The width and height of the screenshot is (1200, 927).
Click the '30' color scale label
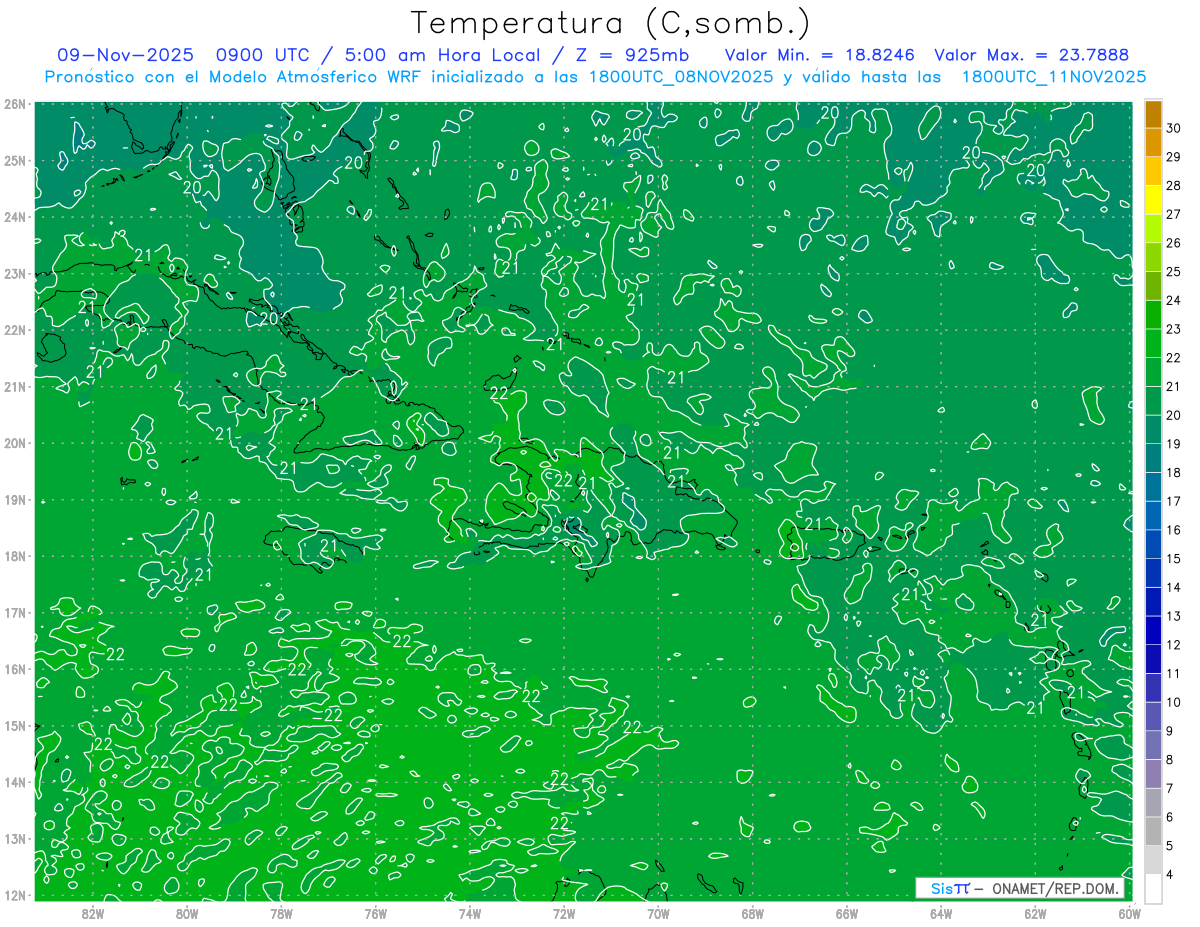[x=1174, y=129]
